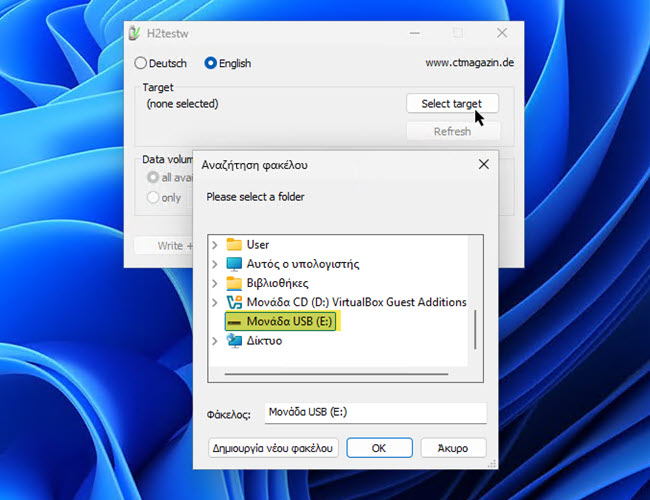Close the H2testw window
Image resolution: width=650 pixels, height=500 pixels.
[x=502, y=33]
